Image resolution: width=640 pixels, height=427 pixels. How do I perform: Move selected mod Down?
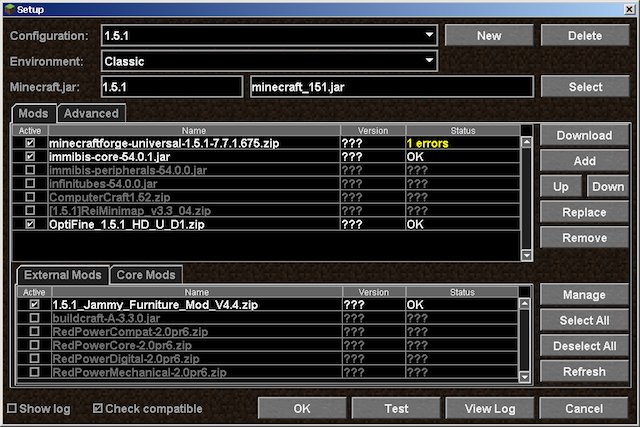click(x=608, y=187)
